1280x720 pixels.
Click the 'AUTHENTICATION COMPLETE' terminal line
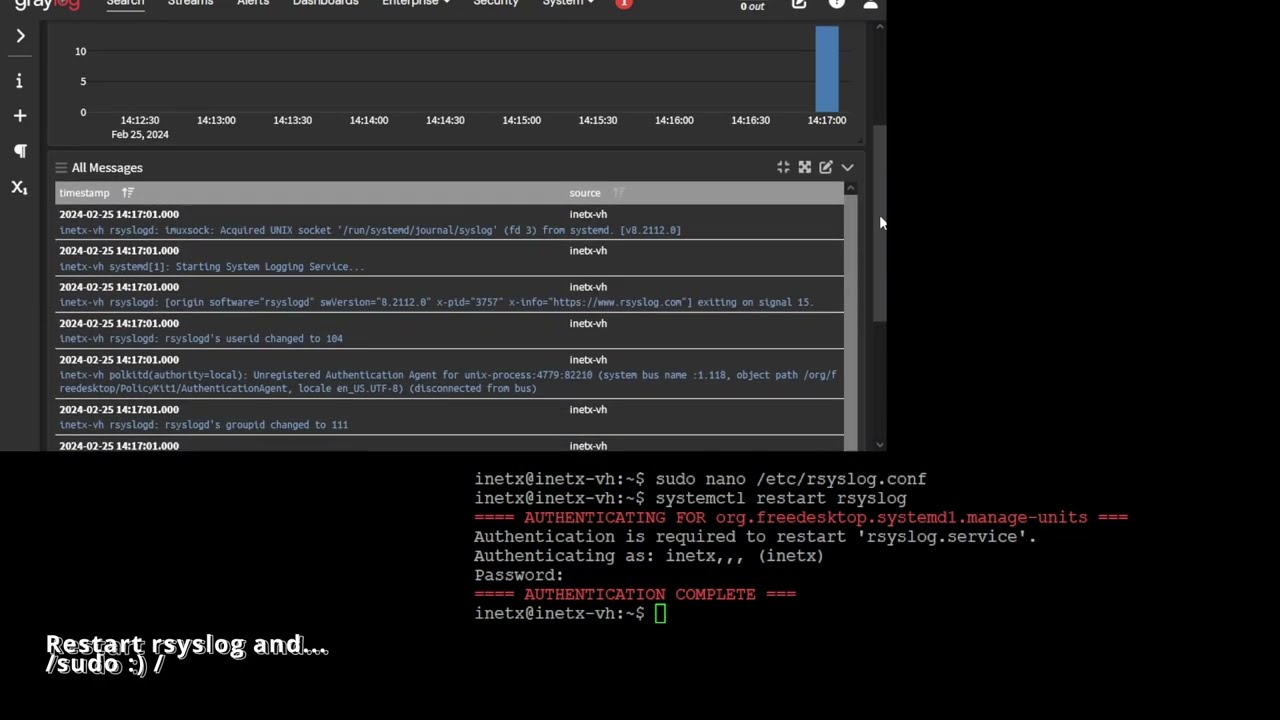click(635, 594)
